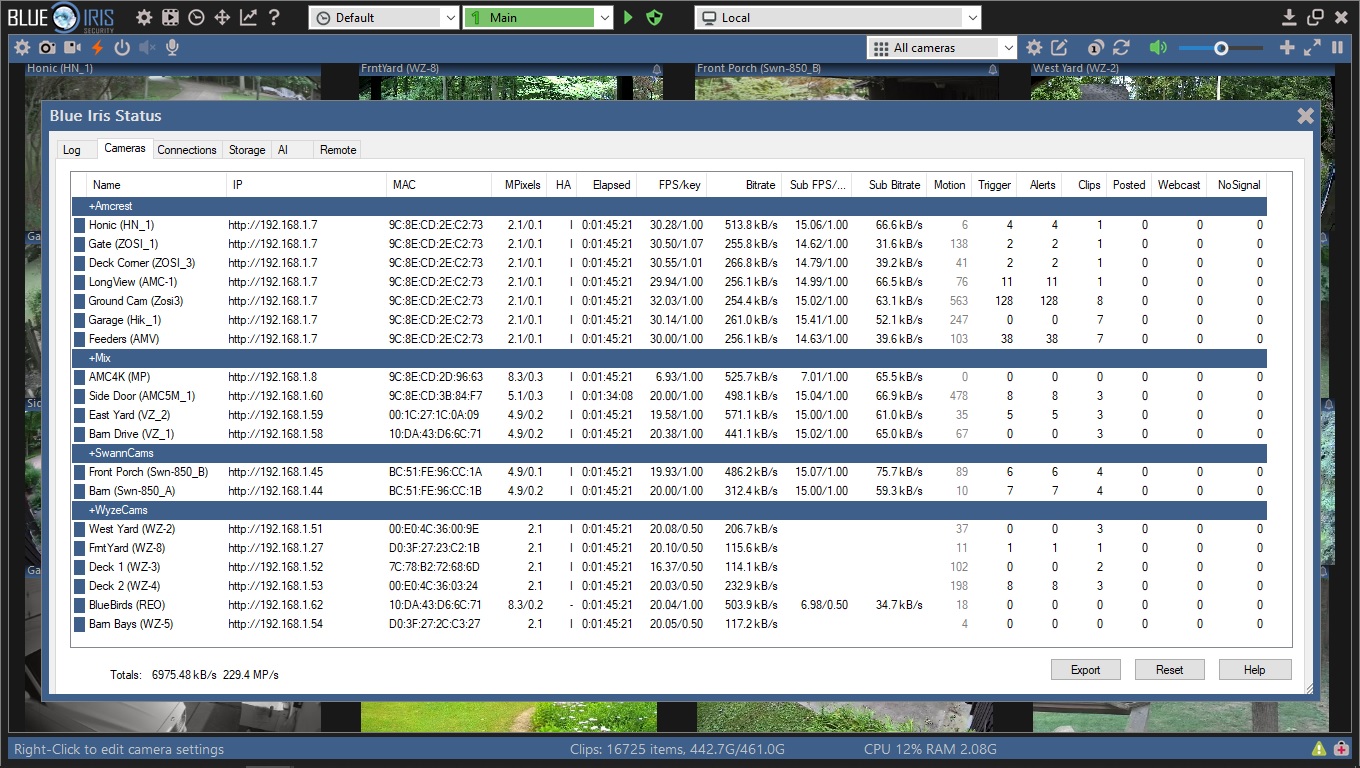Viewport: 1360px width, 768px height.
Task: Expand the +SwannCams camera group
Action: click(x=670, y=453)
